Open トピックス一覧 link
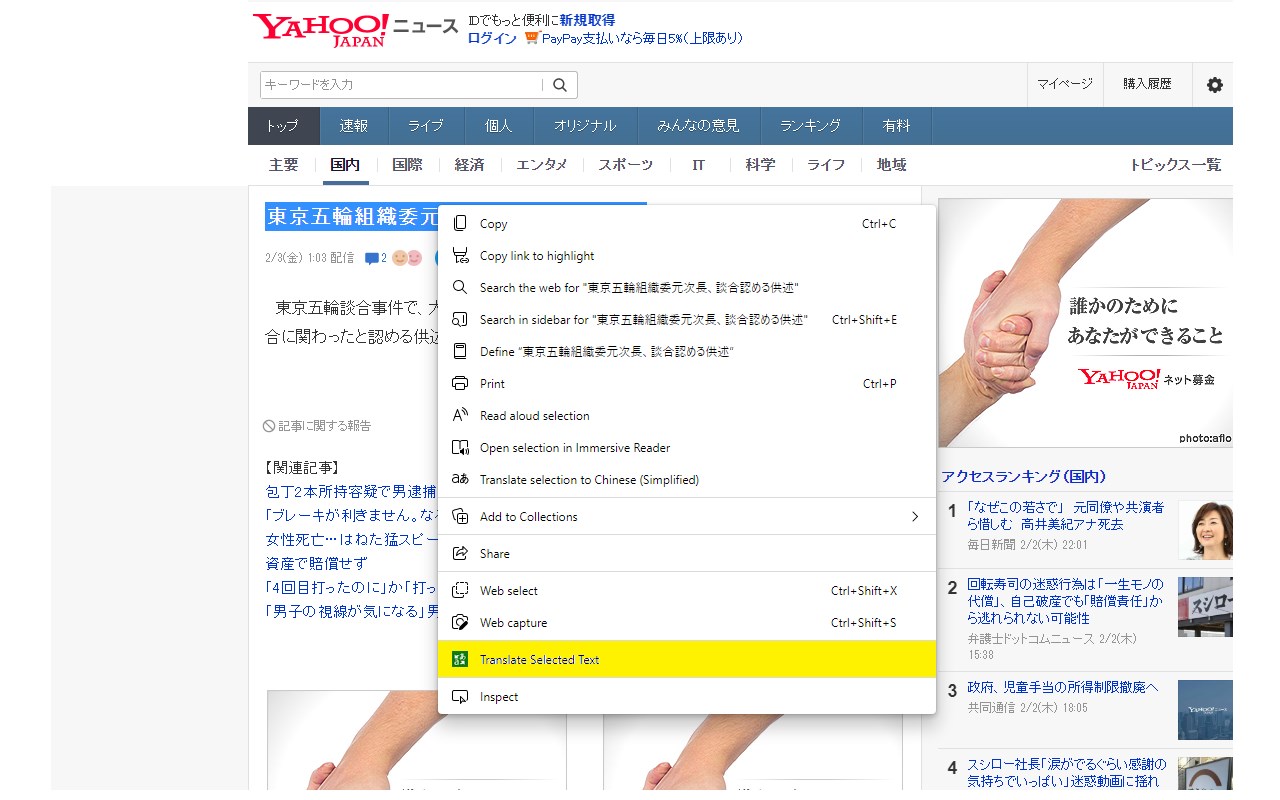This screenshot has width=1280, height=800. pyautogui.click(x=1175, y=165)
